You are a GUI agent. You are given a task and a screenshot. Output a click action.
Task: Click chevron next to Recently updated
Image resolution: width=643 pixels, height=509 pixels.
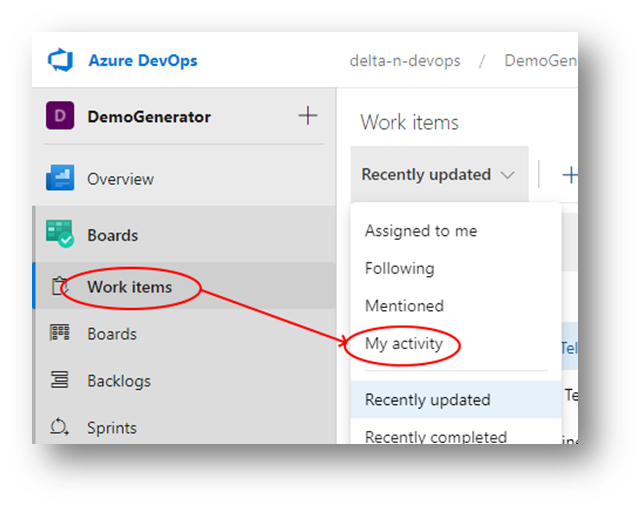tap(508, 176)
